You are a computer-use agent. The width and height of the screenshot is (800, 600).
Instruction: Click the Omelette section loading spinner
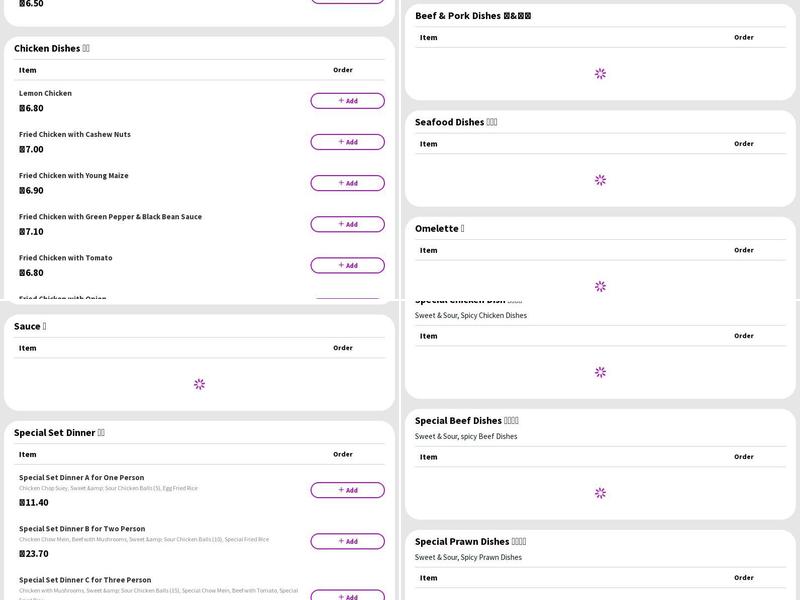click(600, 286)
